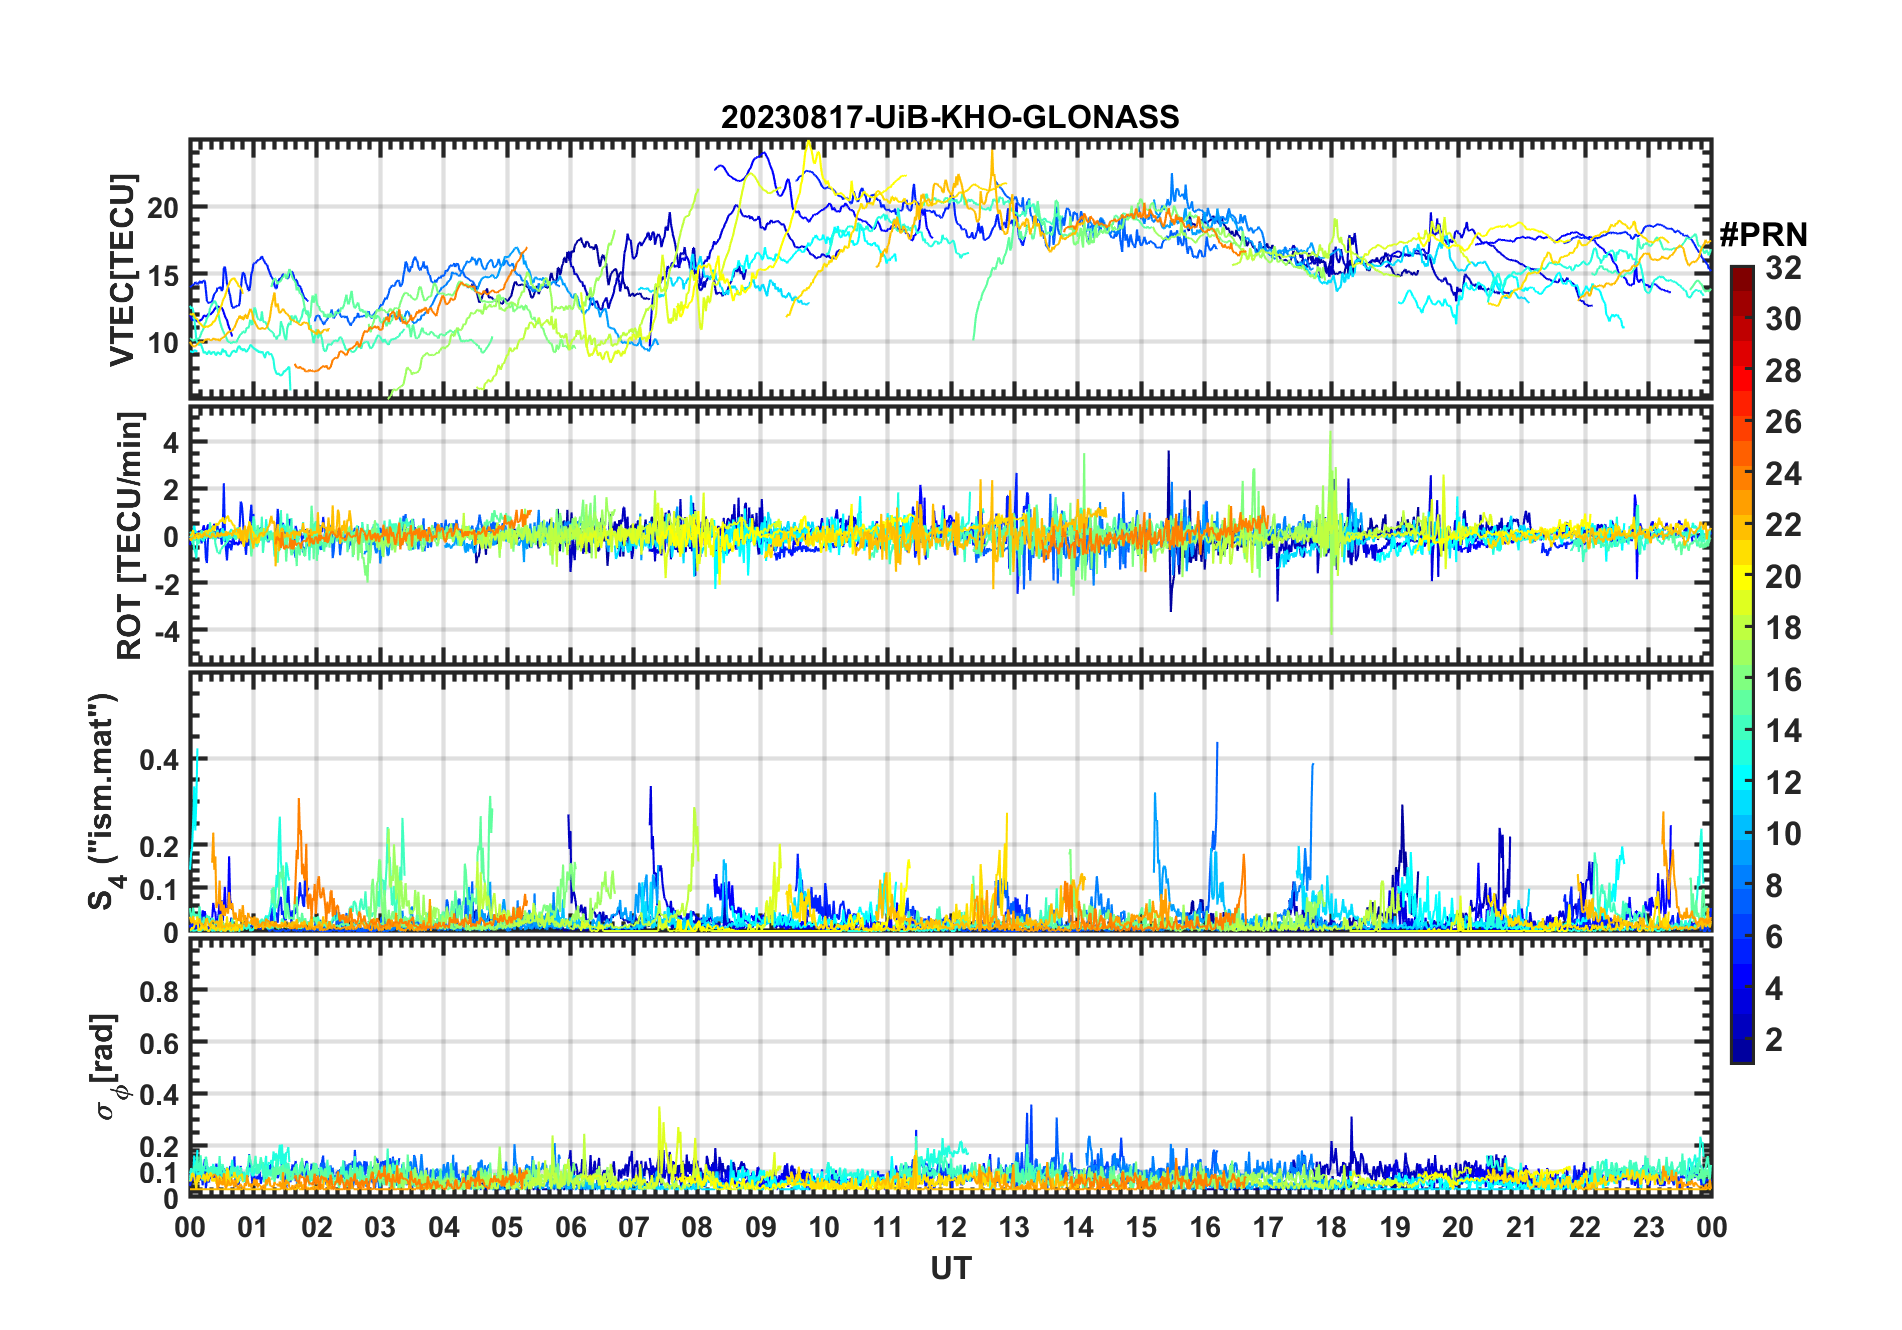
Task: Click sigma phi y-axis tick 0.6
Action: click(160, 1043)
